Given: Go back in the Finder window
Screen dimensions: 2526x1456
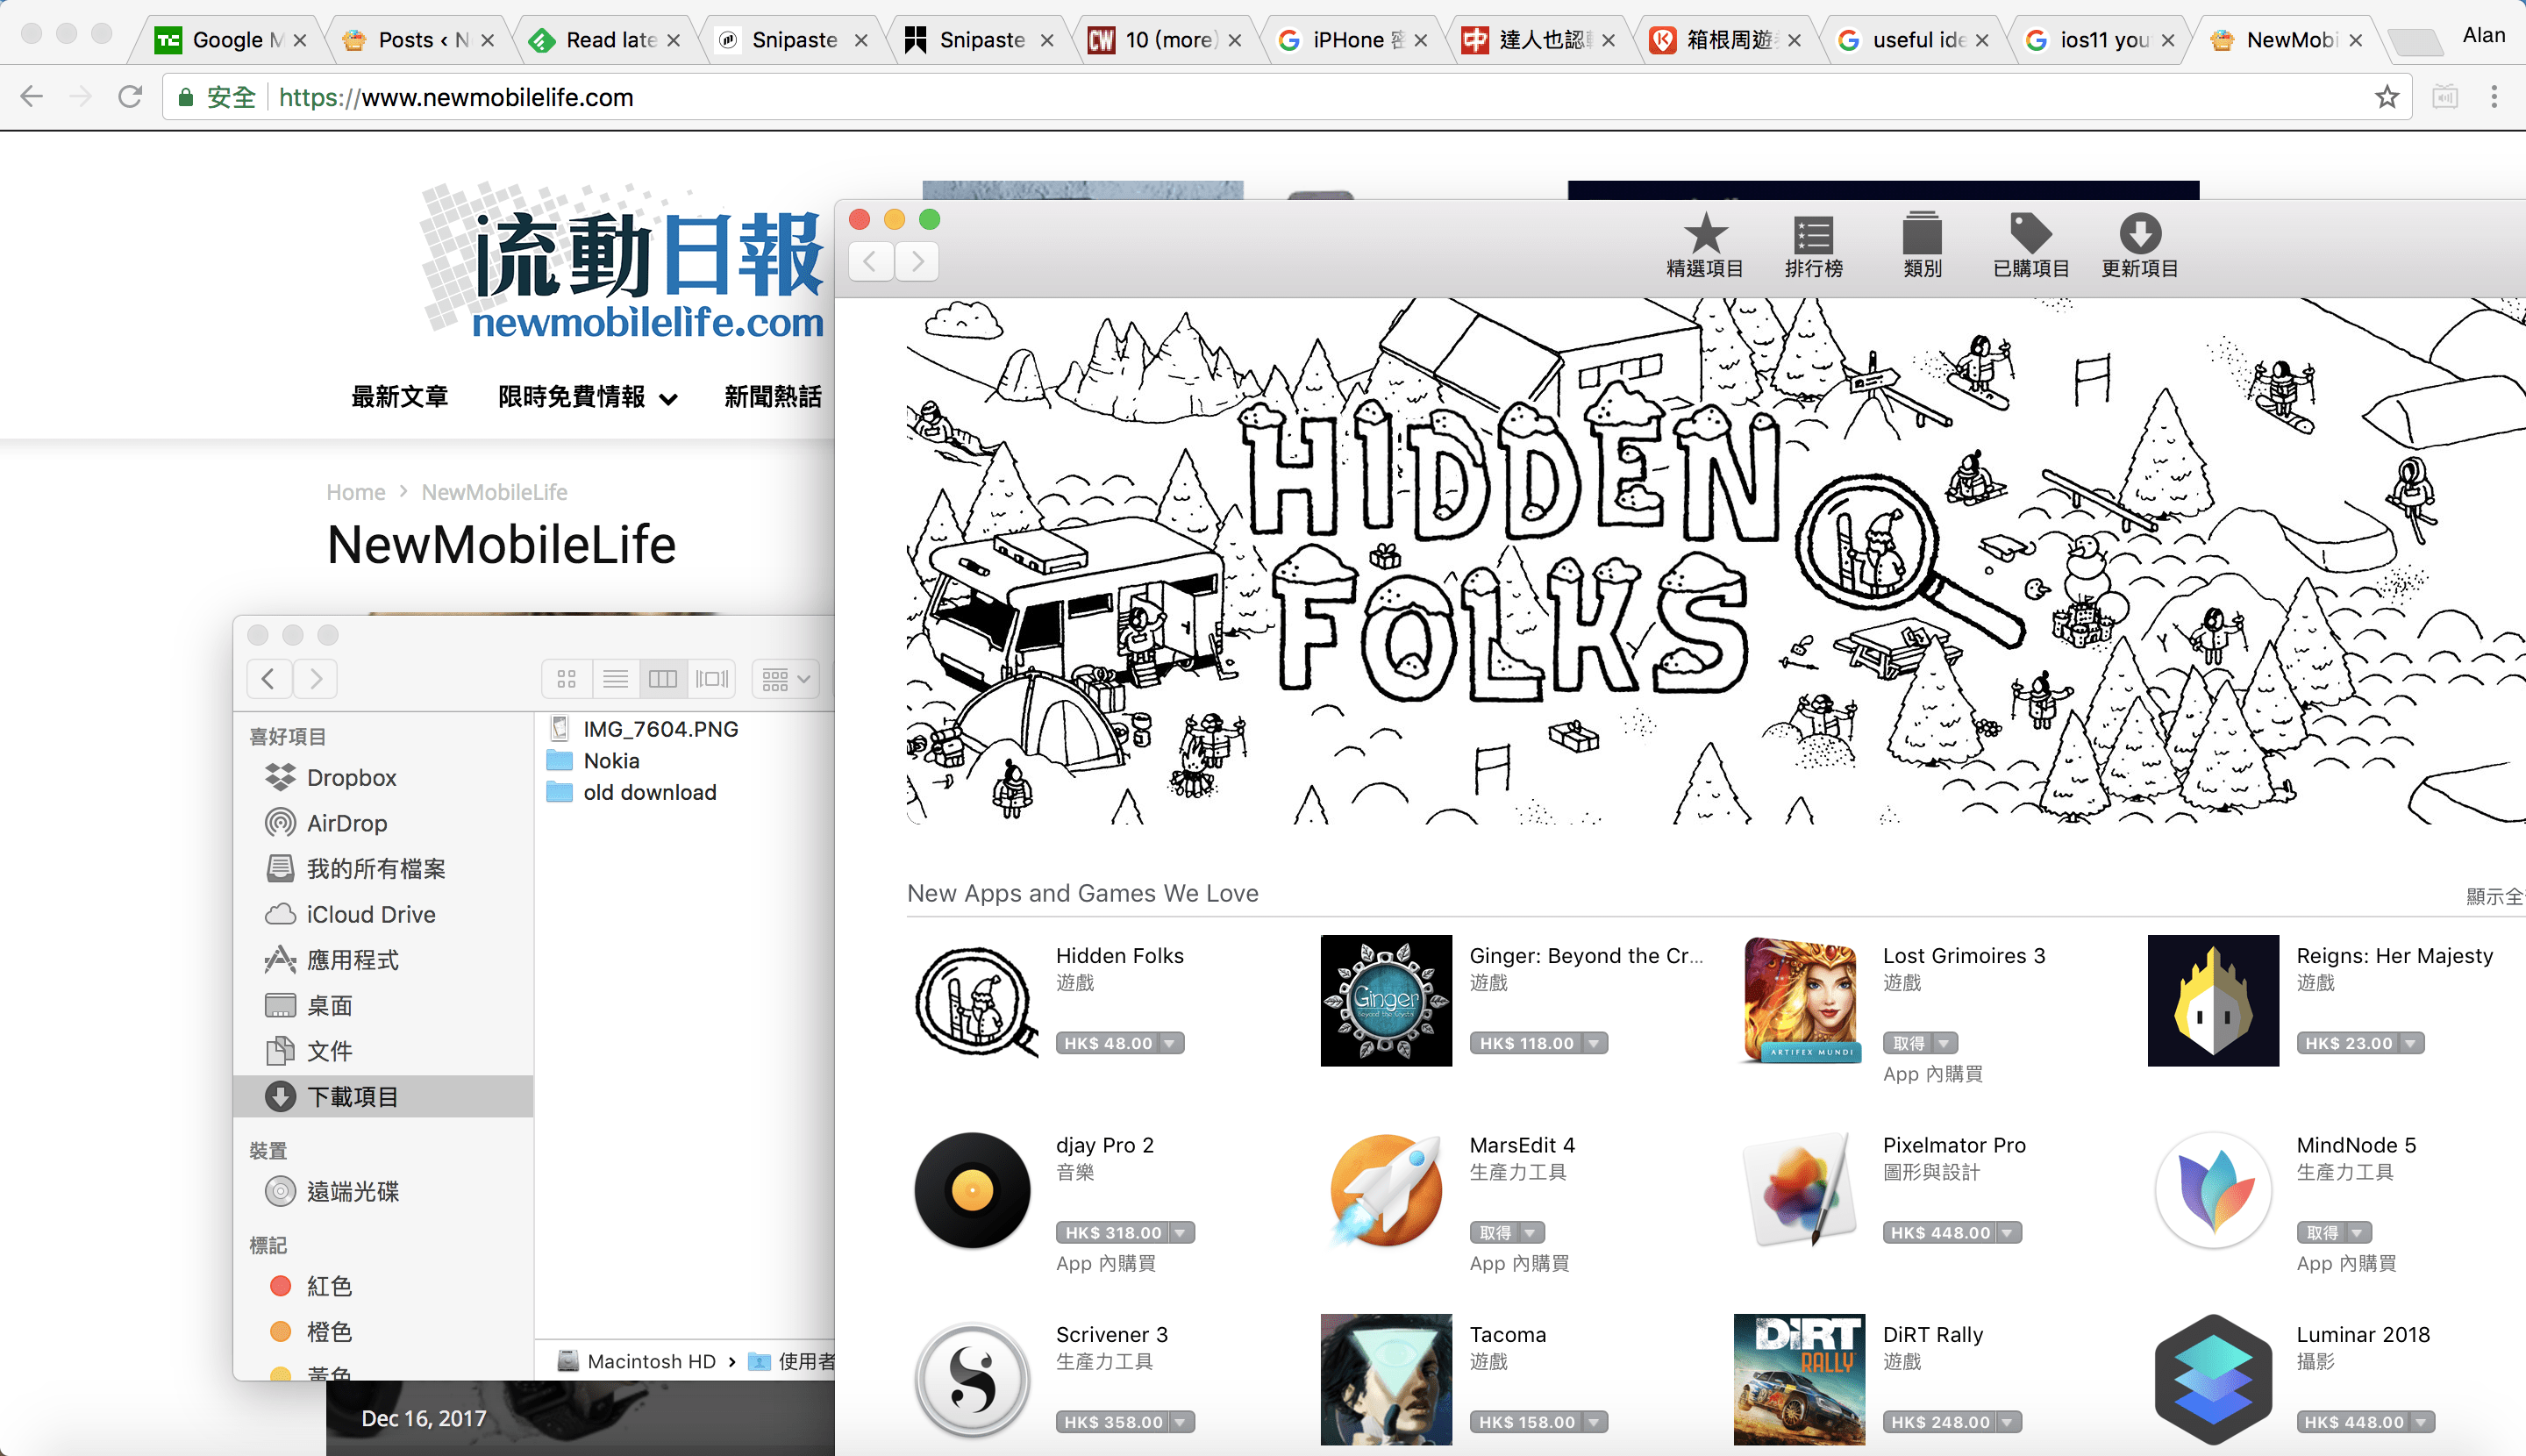Looking at the screenshot, I should (x=269, y=679).
